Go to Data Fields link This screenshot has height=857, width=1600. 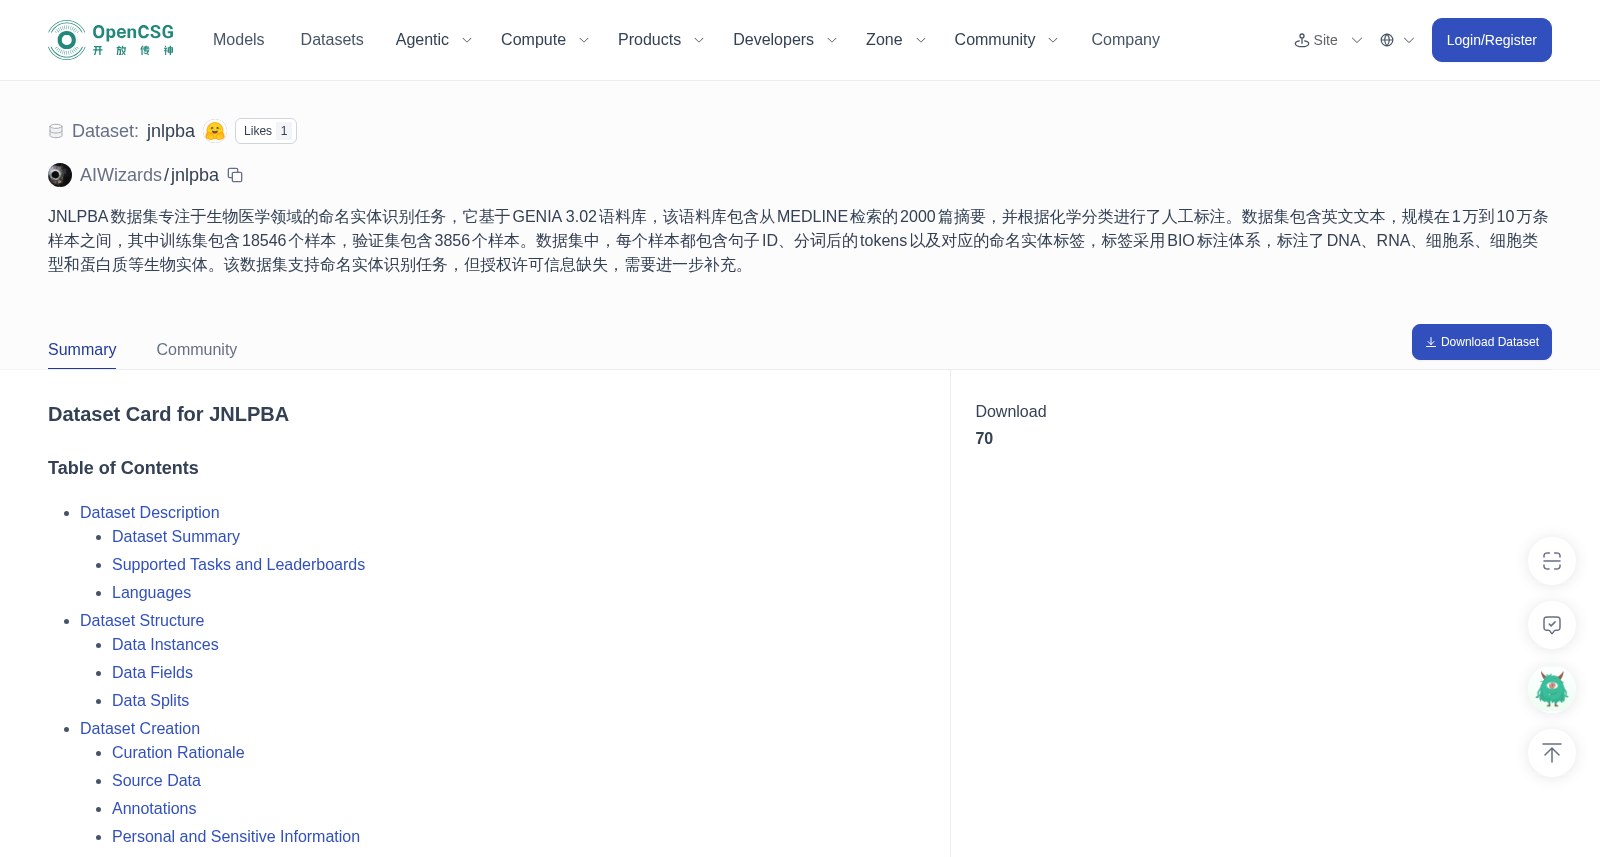(x=152, y=672)
